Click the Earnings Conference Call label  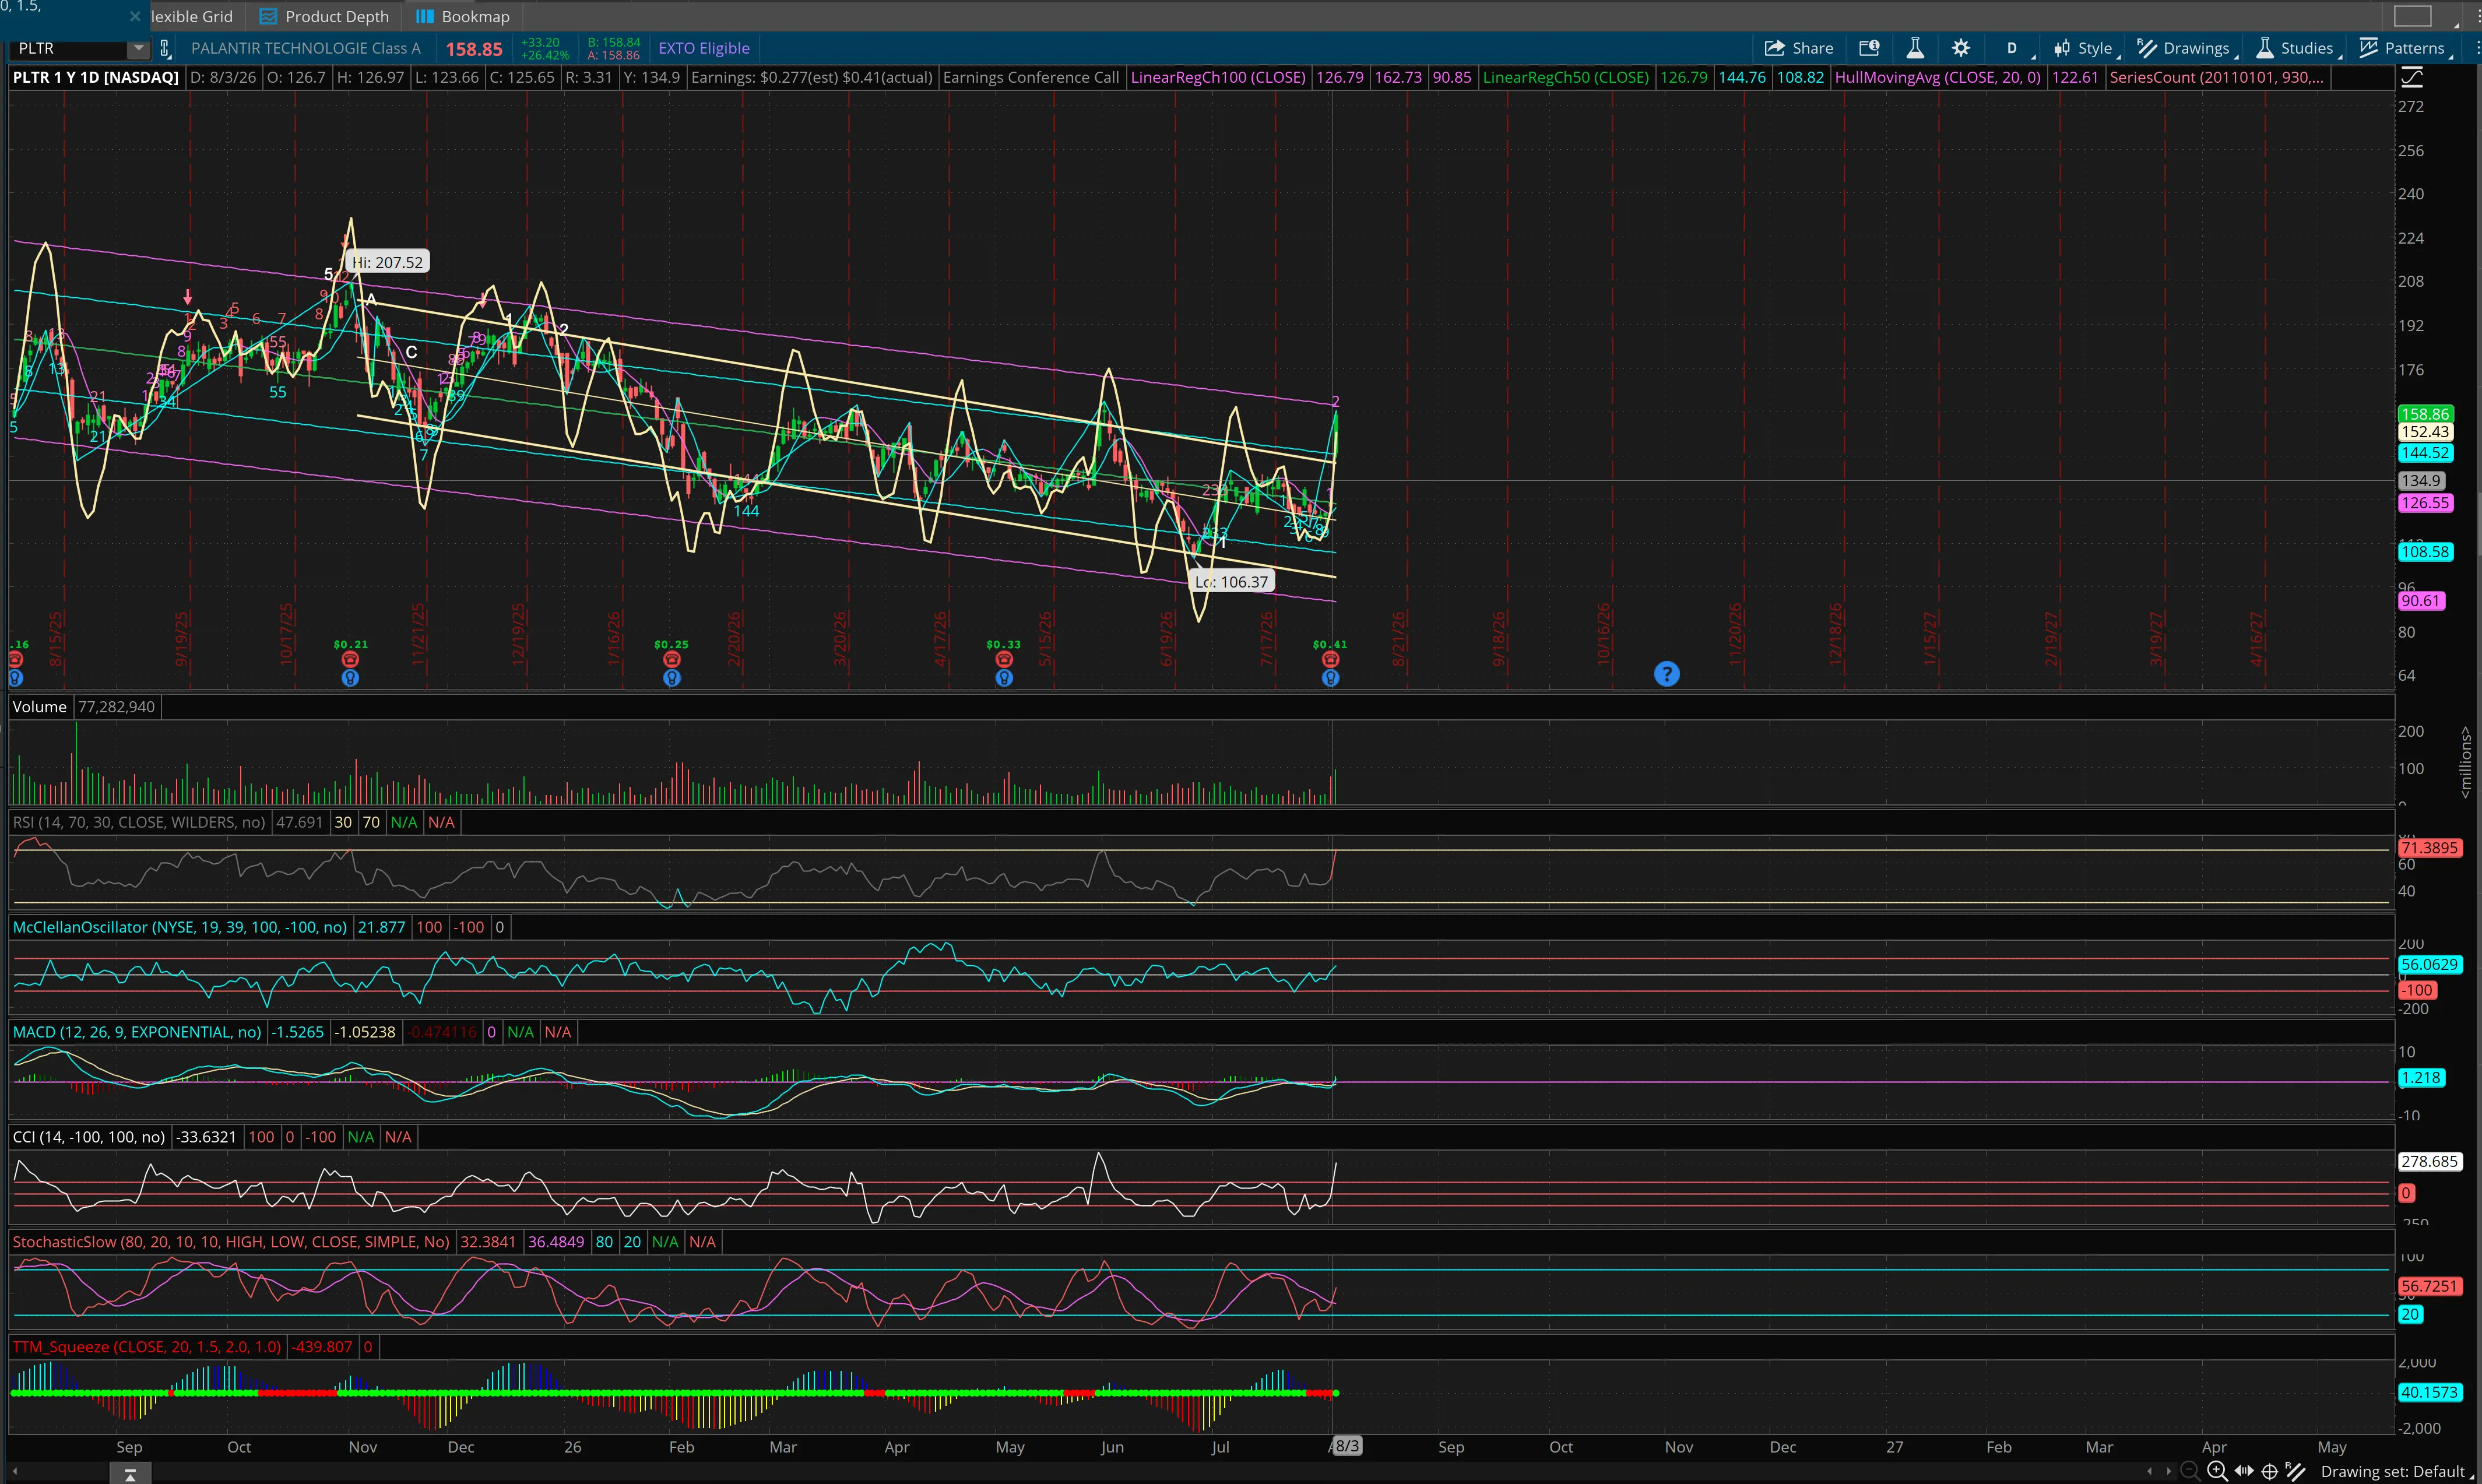[1031, 77]
